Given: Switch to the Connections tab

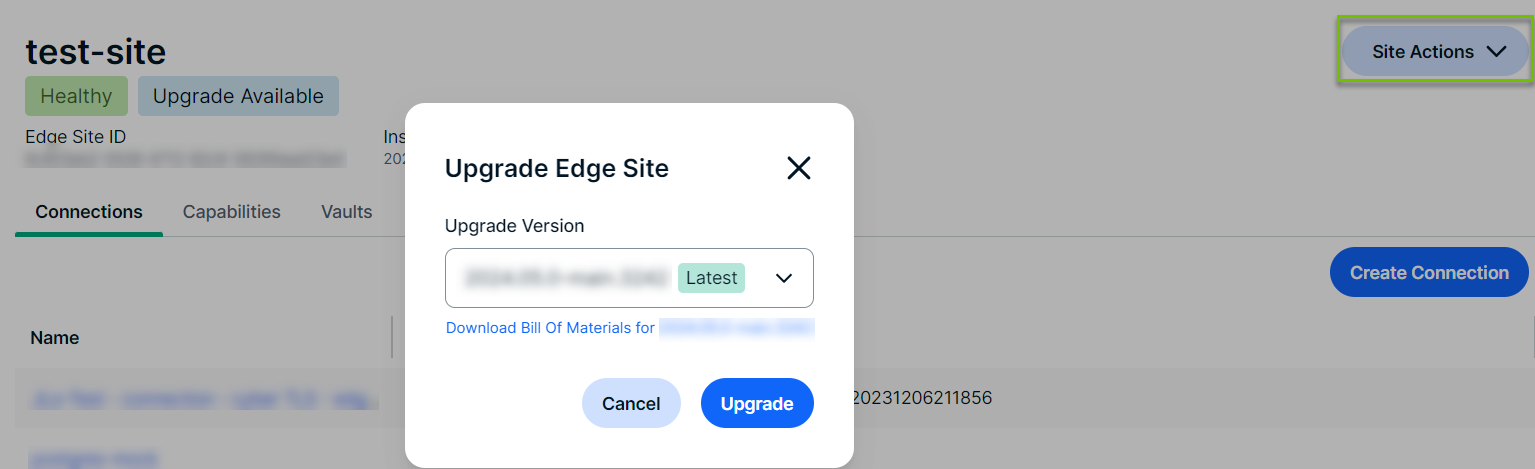Looking at the screenshot, I should [x=89, y=212].
